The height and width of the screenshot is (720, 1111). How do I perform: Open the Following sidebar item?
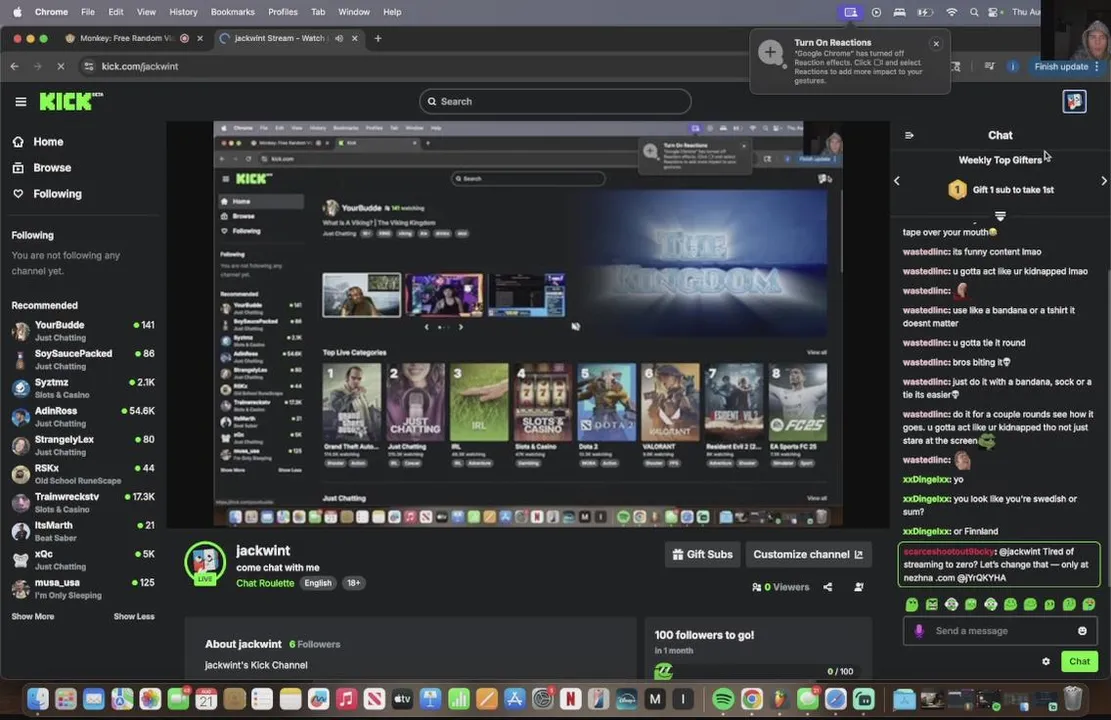[57, 193]
